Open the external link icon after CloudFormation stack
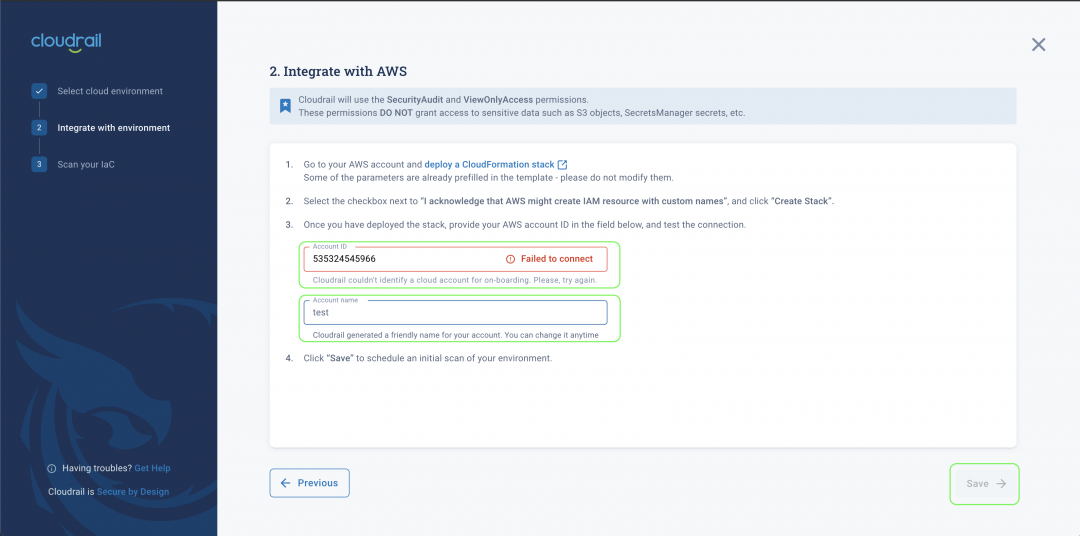Screen dimensions: 1080x536 (563, 165)
